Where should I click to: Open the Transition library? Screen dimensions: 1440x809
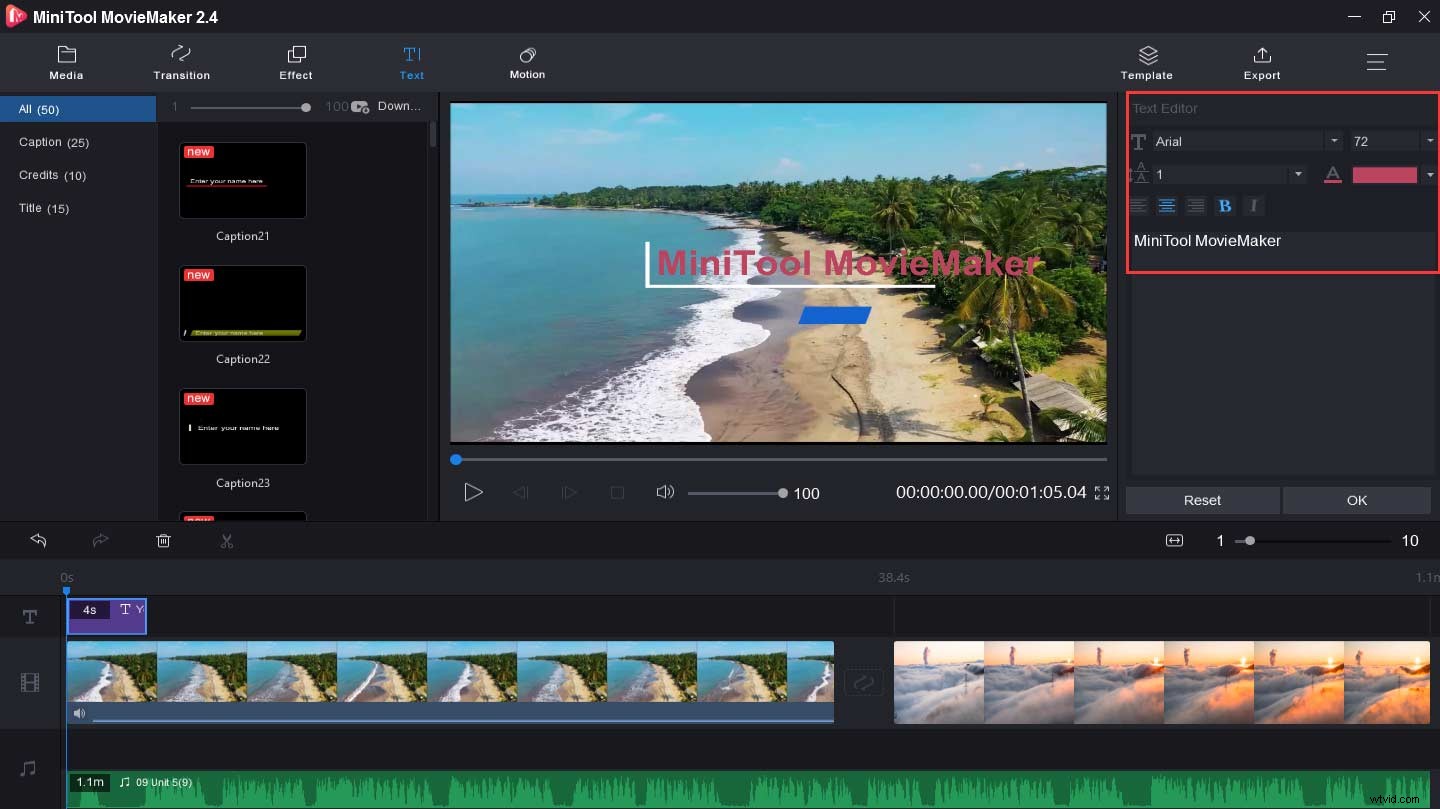181,62
